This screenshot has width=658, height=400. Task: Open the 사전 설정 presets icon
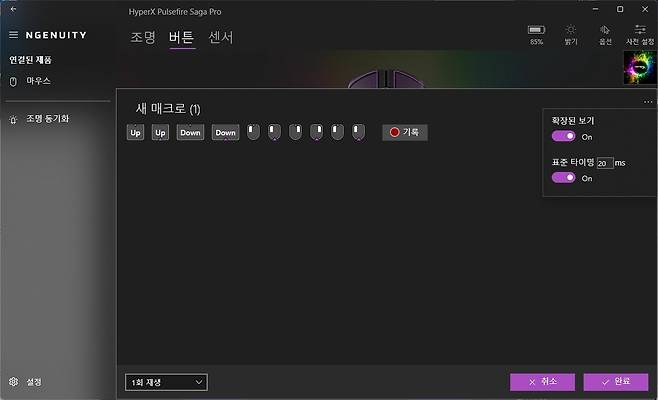(x=639, y=31)
